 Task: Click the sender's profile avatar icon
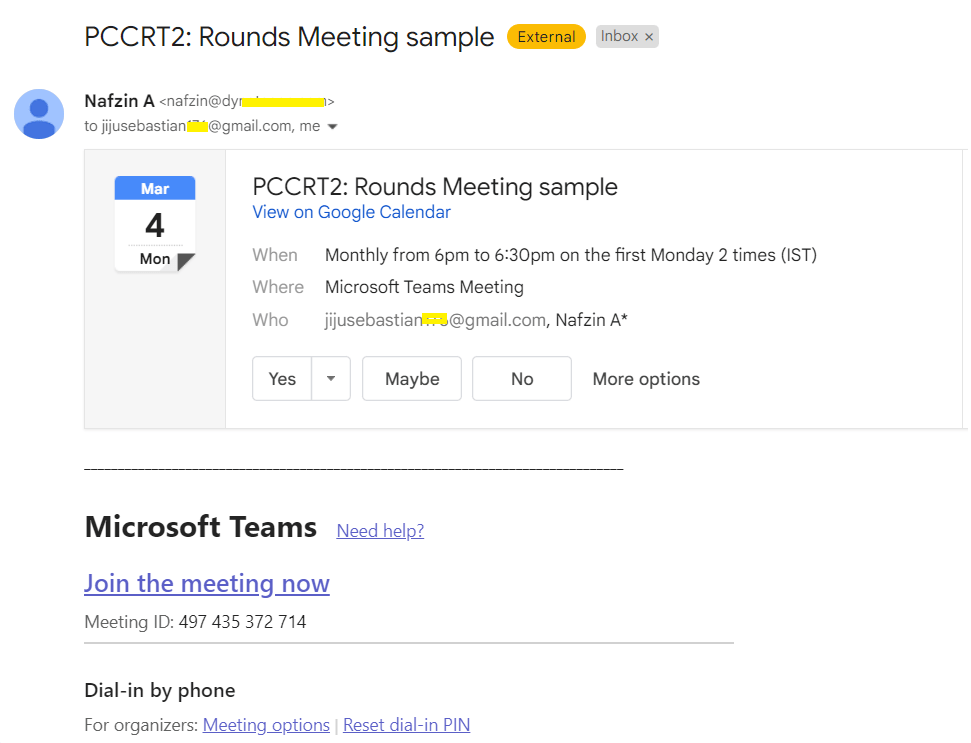point(39,113)
